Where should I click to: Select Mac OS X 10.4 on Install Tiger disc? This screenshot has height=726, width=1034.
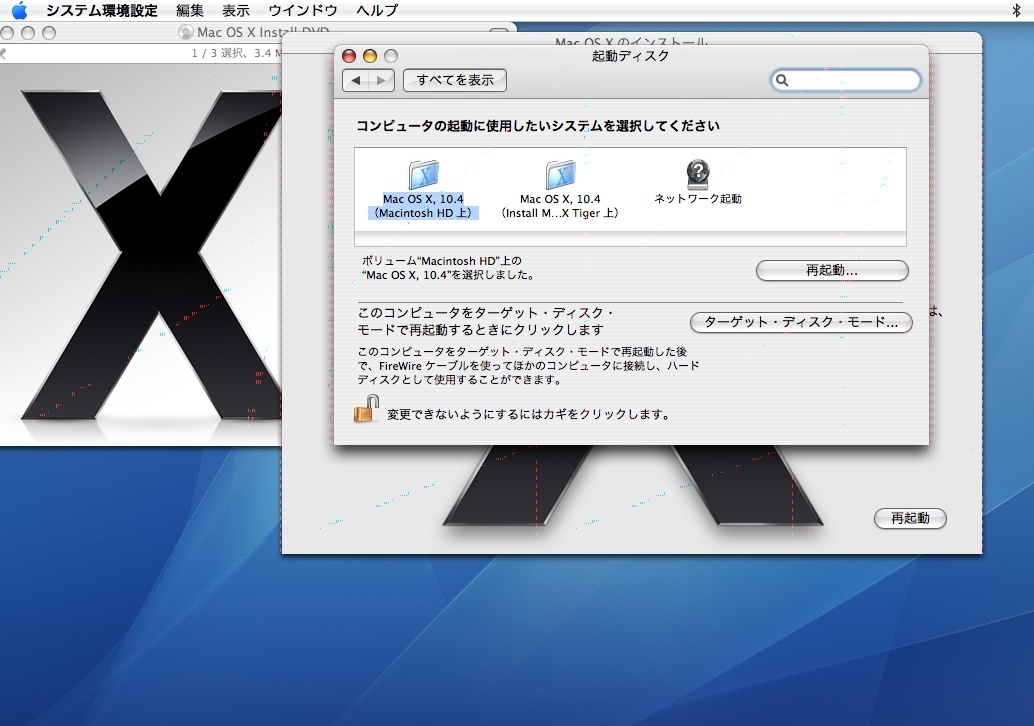click(560, 177)
